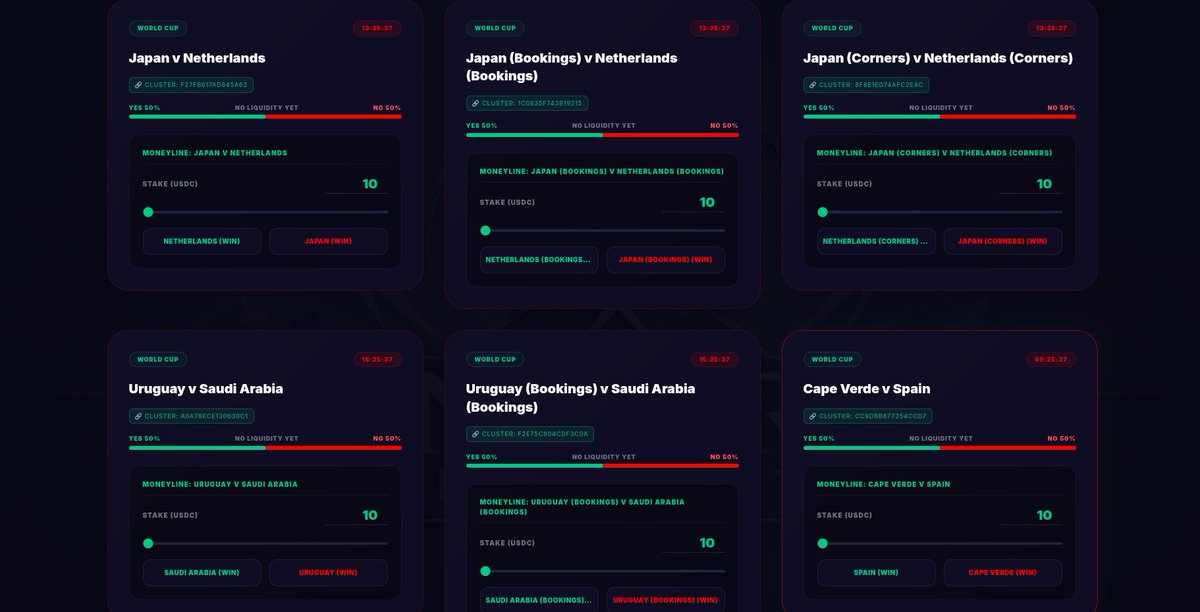Click the Yes/No probability bar for Cape Verde v Spain
Viewport: 1200px width, 612px height.
[x=939, y=447]
